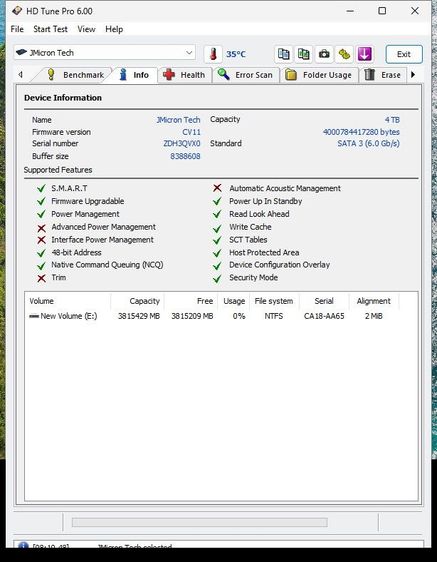Screen dimensions: 437x562
Task: Click the NTFS file system cell
Action: click(274, 316)
